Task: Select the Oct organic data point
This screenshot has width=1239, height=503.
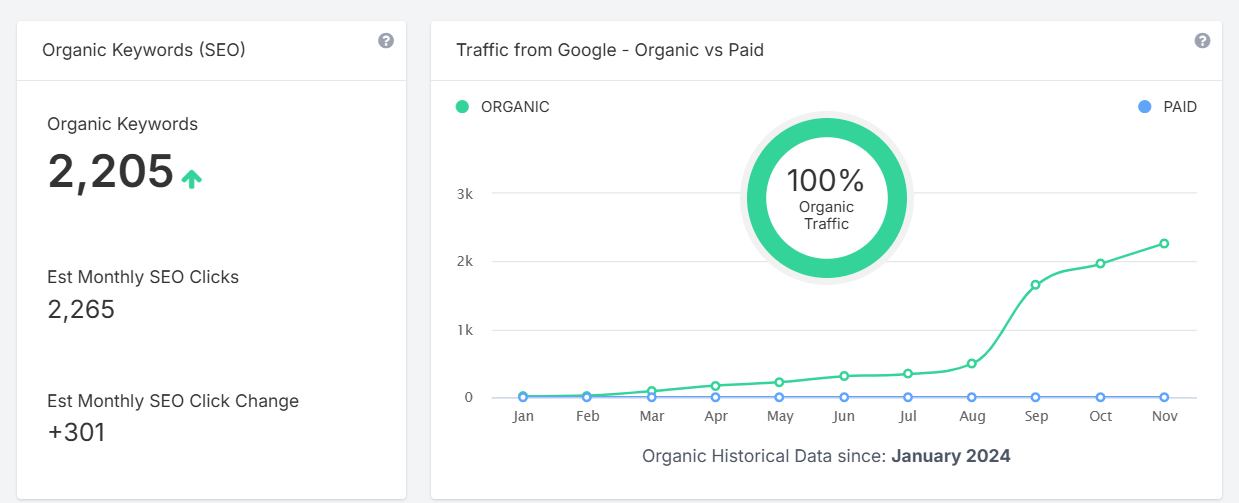Action: click(x=1100, y=263)
